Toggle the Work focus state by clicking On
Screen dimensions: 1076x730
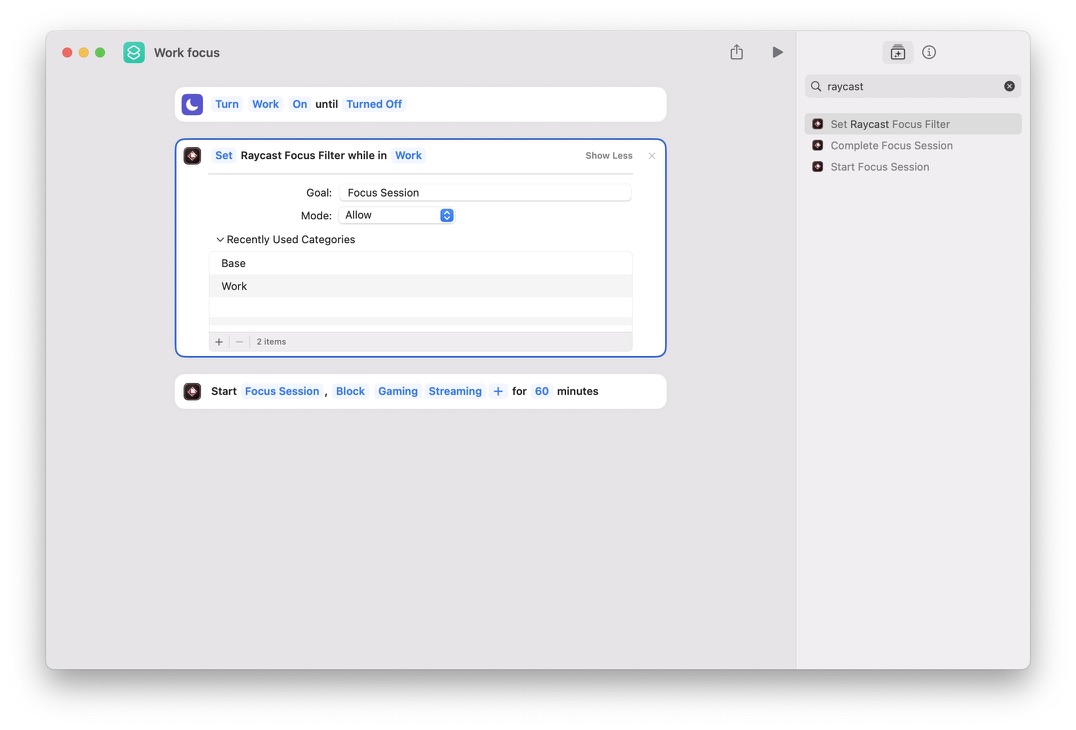click(299, 103)
